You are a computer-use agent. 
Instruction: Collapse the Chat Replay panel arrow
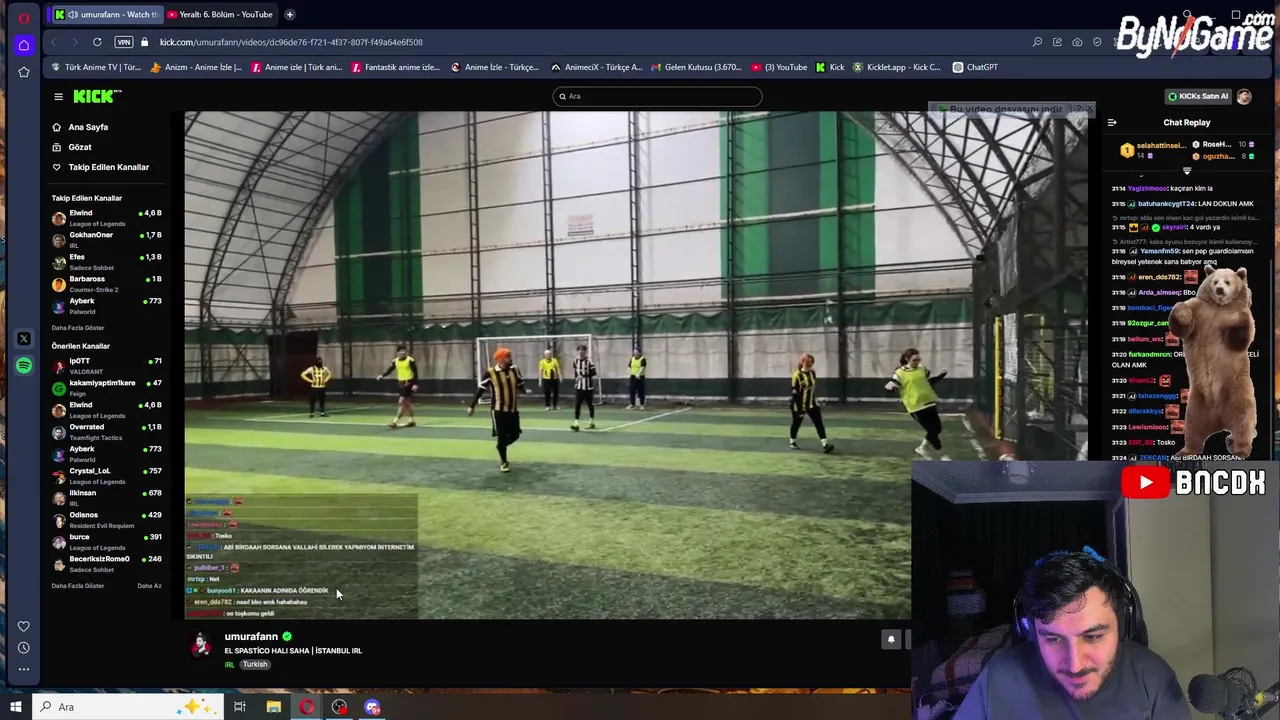pos(1112,123)
